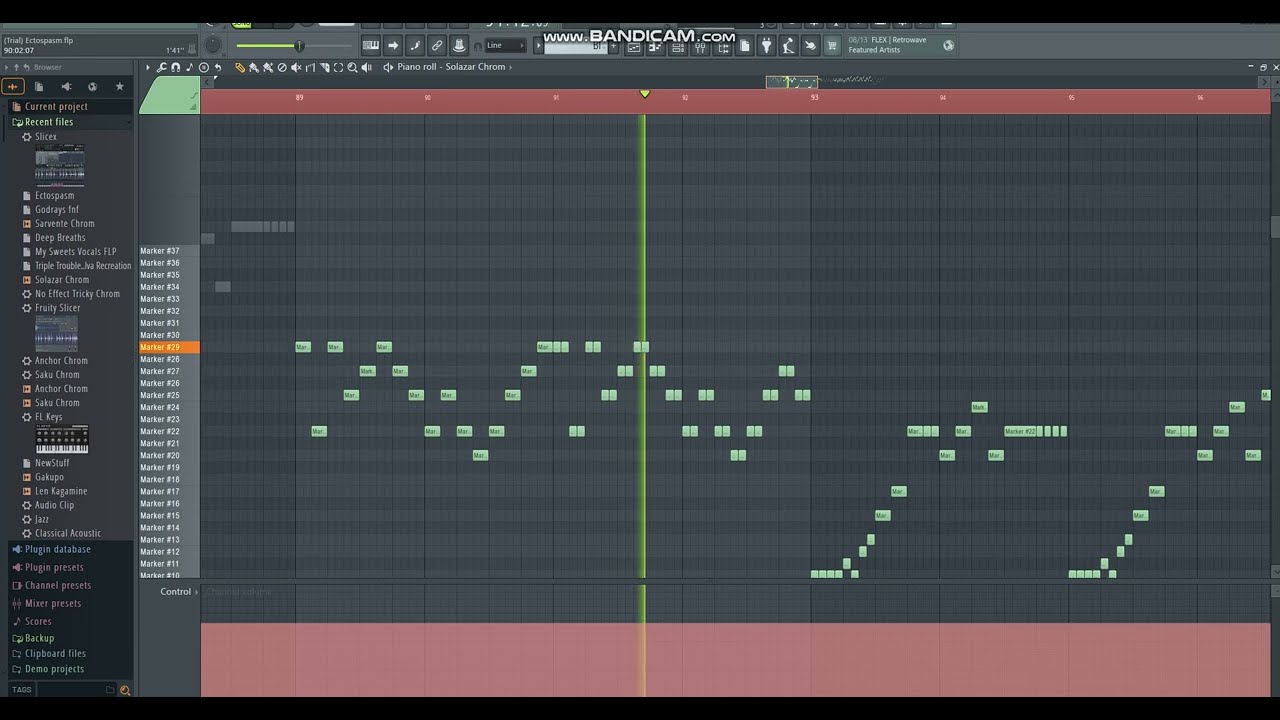Viewport: 1280px width, 720px height.
Task: Toggle the piano roll magnet snap
Action: [x=176, y=67]
